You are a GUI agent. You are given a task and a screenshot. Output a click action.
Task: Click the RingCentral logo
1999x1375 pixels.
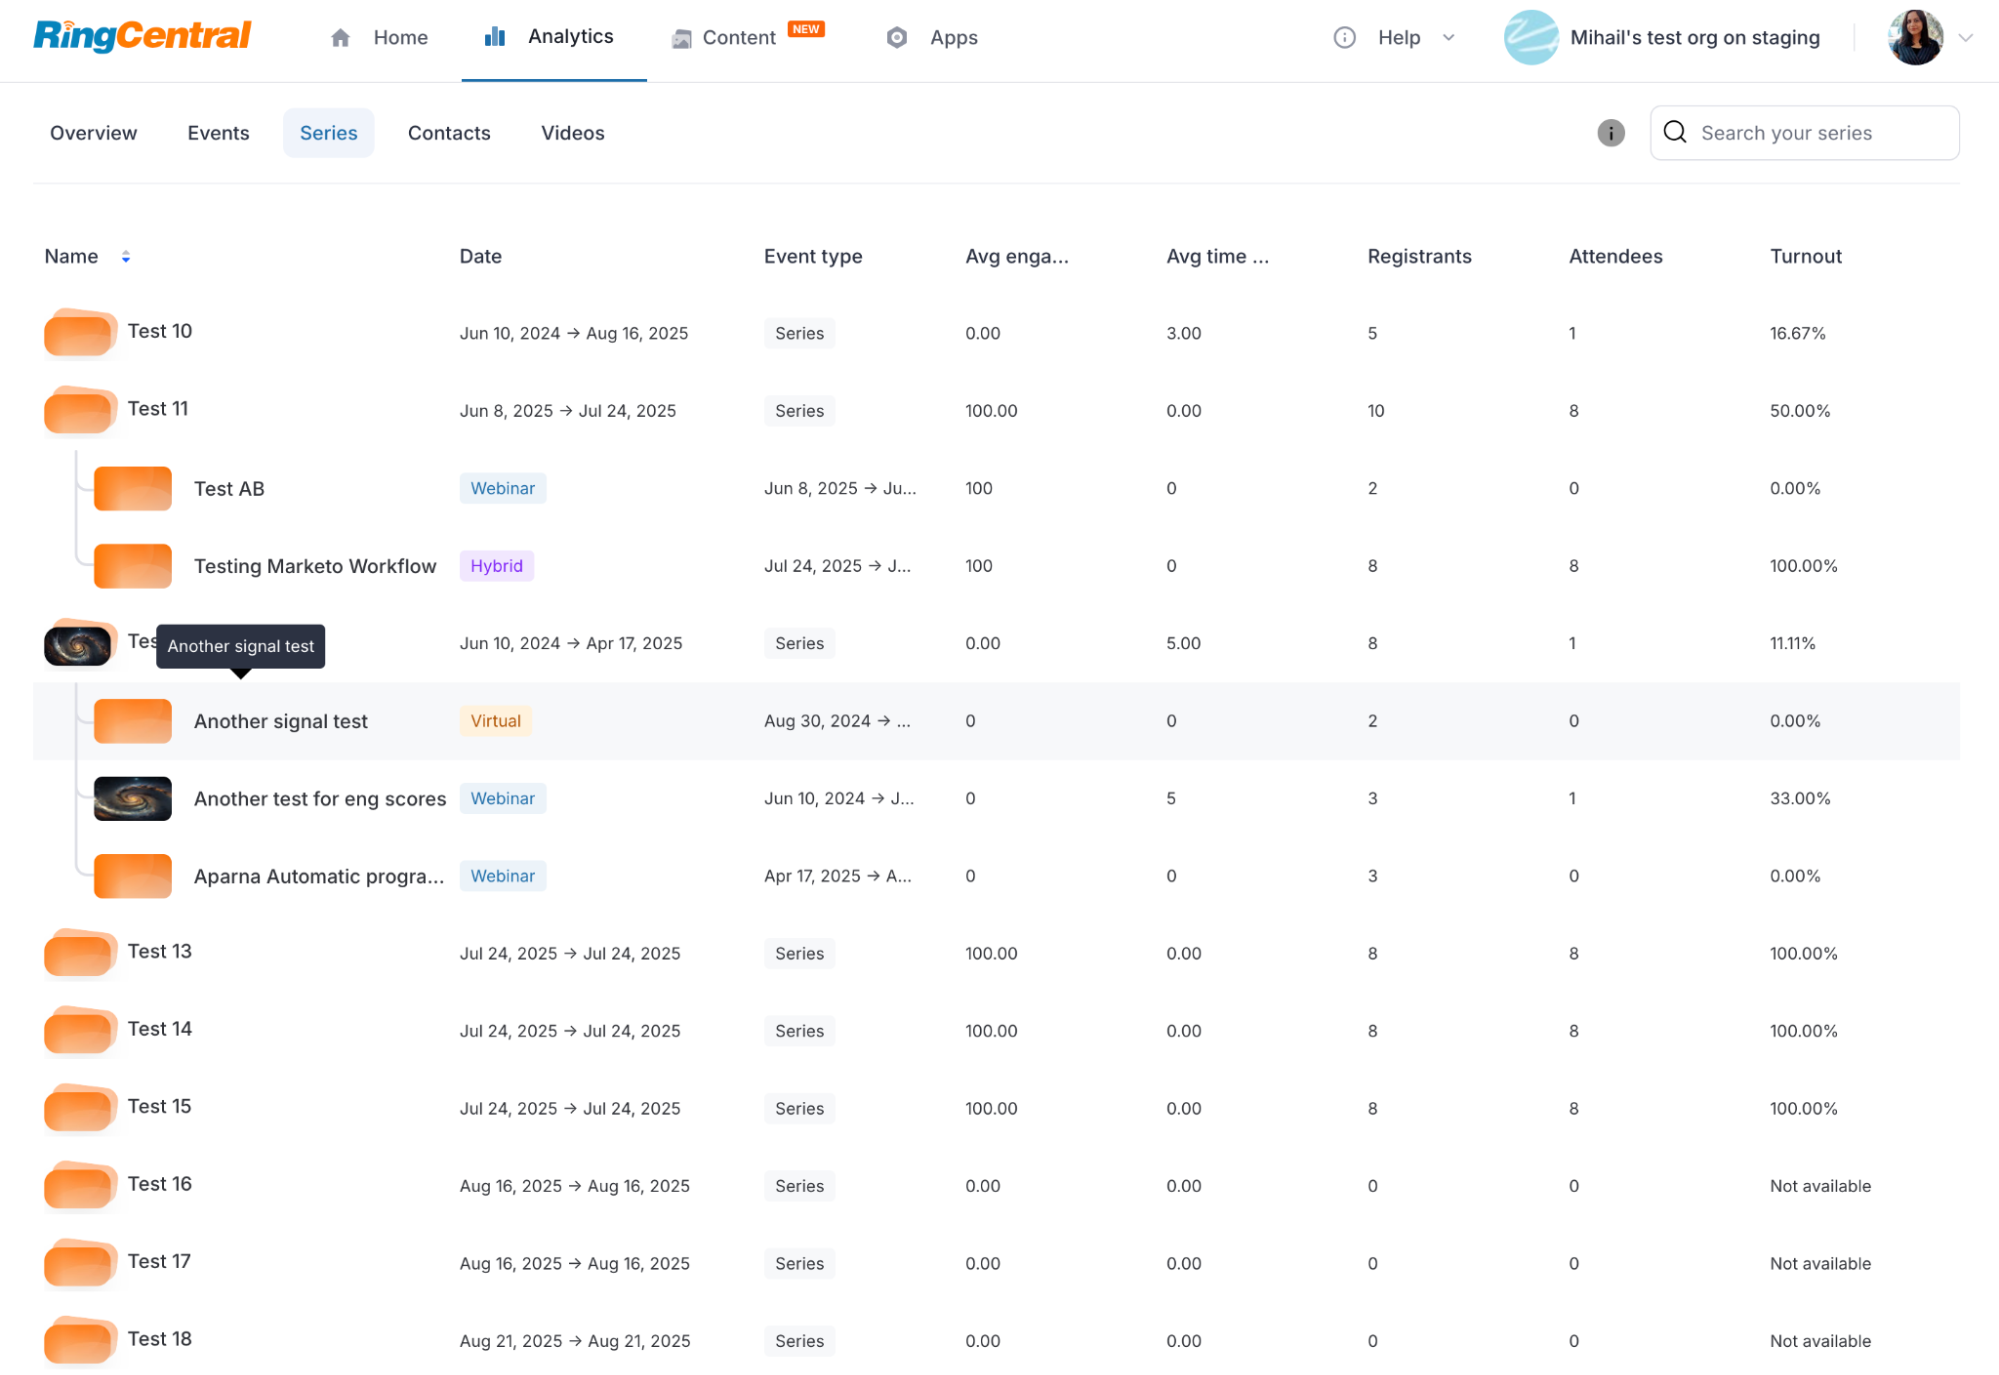[x=141, y=36]
